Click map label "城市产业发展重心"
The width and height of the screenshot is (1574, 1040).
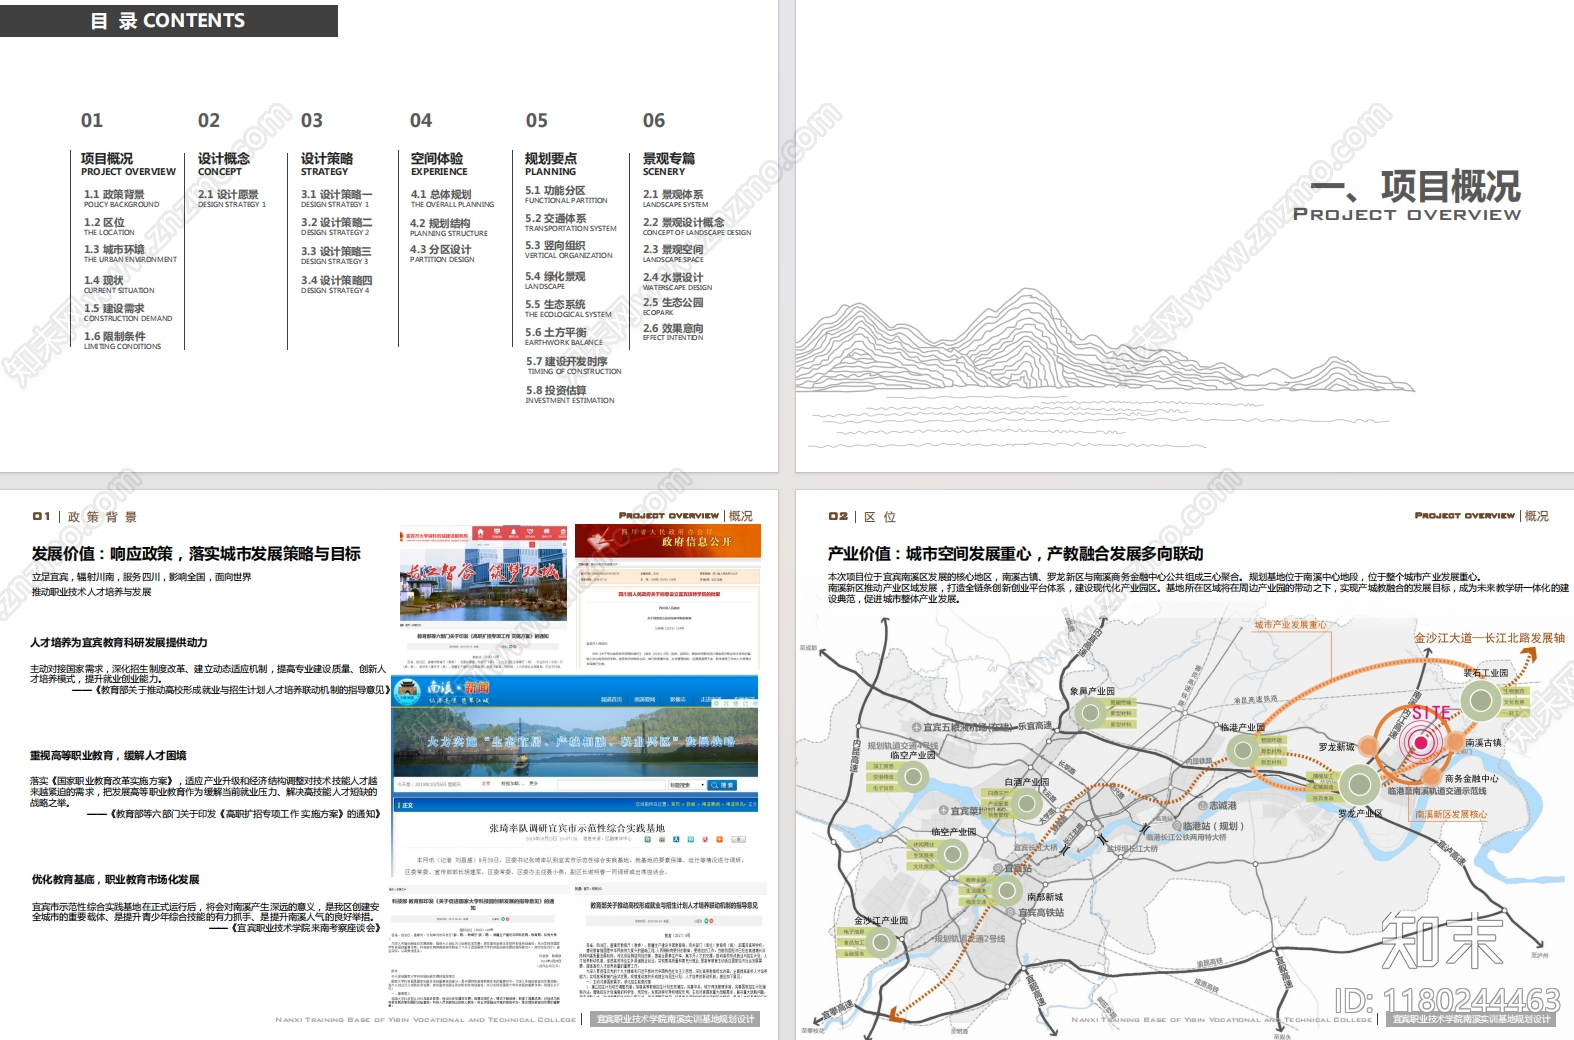point(1290,624)
